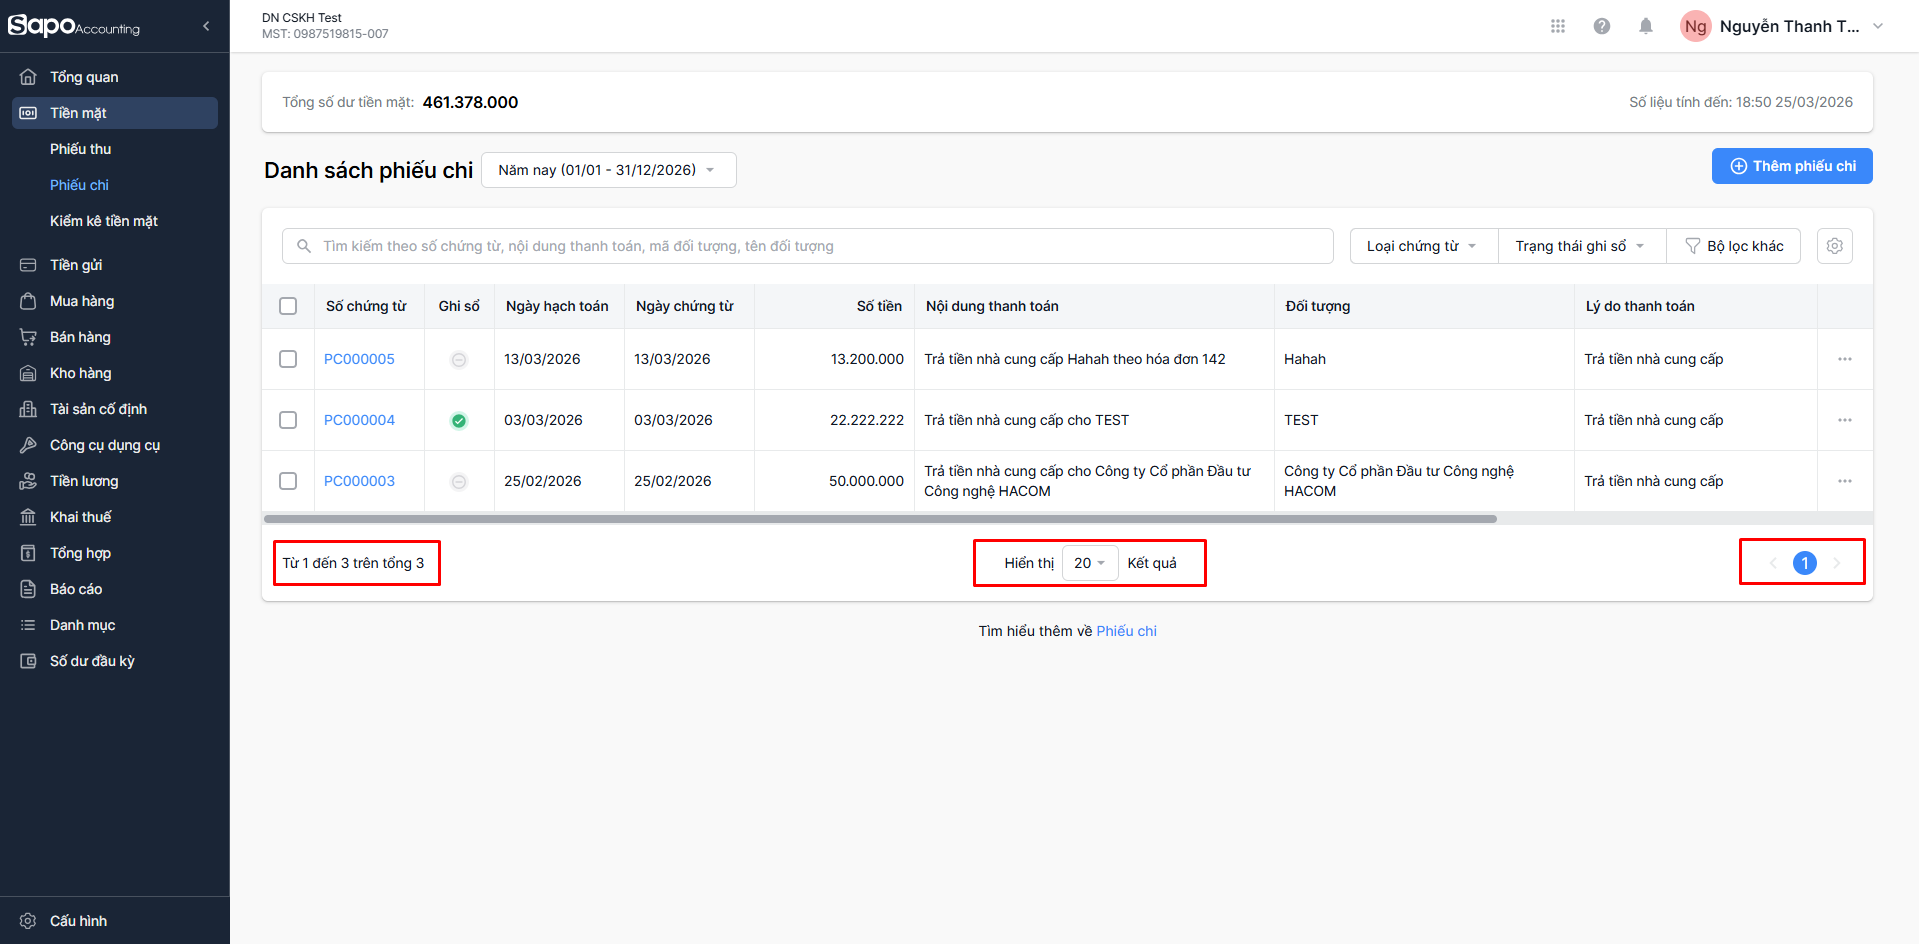Open the notifications bell
Viewport: 1919px width, 944px height.
1645,26
